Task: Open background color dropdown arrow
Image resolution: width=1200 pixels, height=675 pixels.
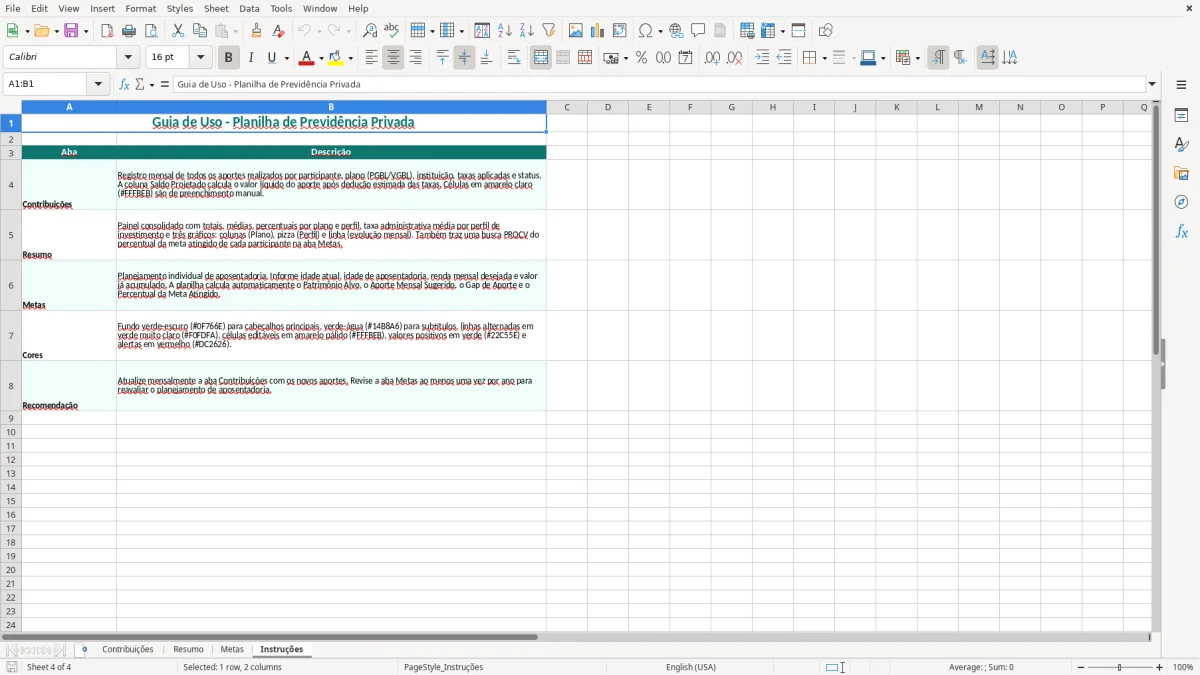Action: pyautogui.click(x=351, y=58)
